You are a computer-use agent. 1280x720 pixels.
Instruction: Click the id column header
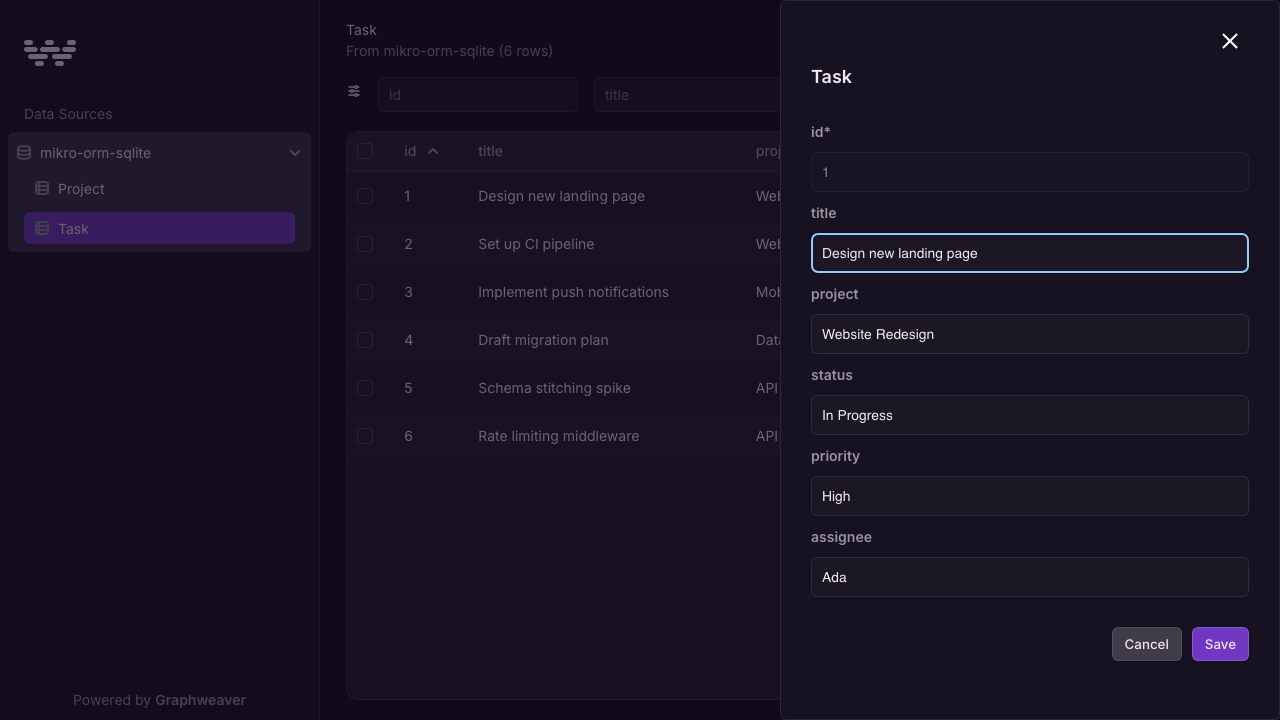pyautogui.click(x=410, y=151)
